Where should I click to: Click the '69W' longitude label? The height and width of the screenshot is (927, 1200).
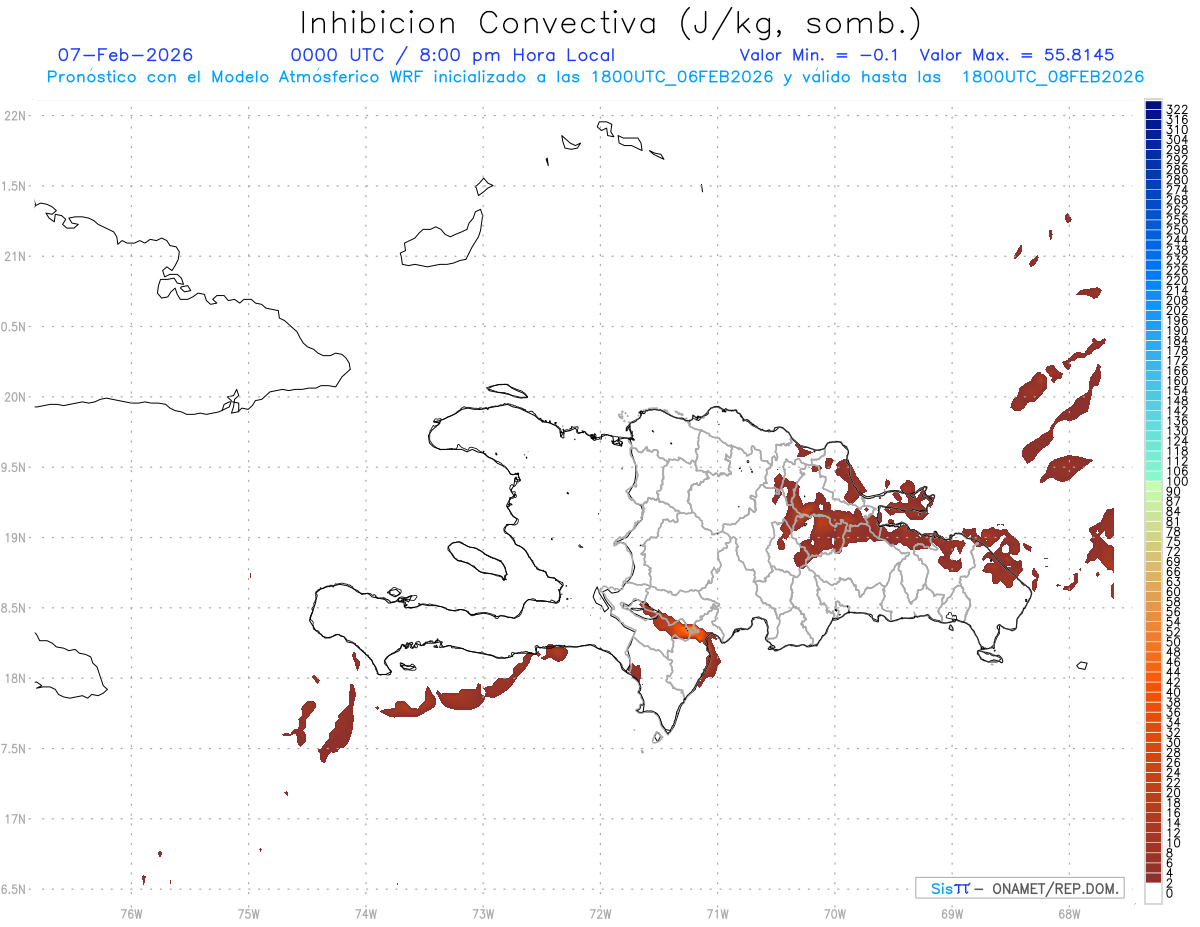tap(952, 913)
